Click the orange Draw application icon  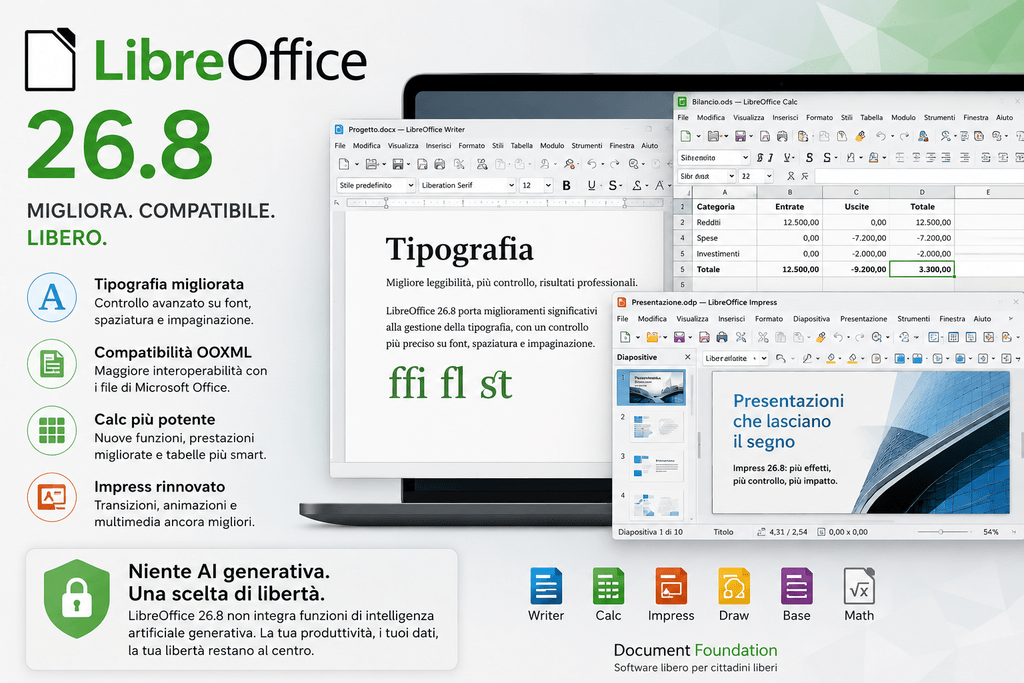733,586
